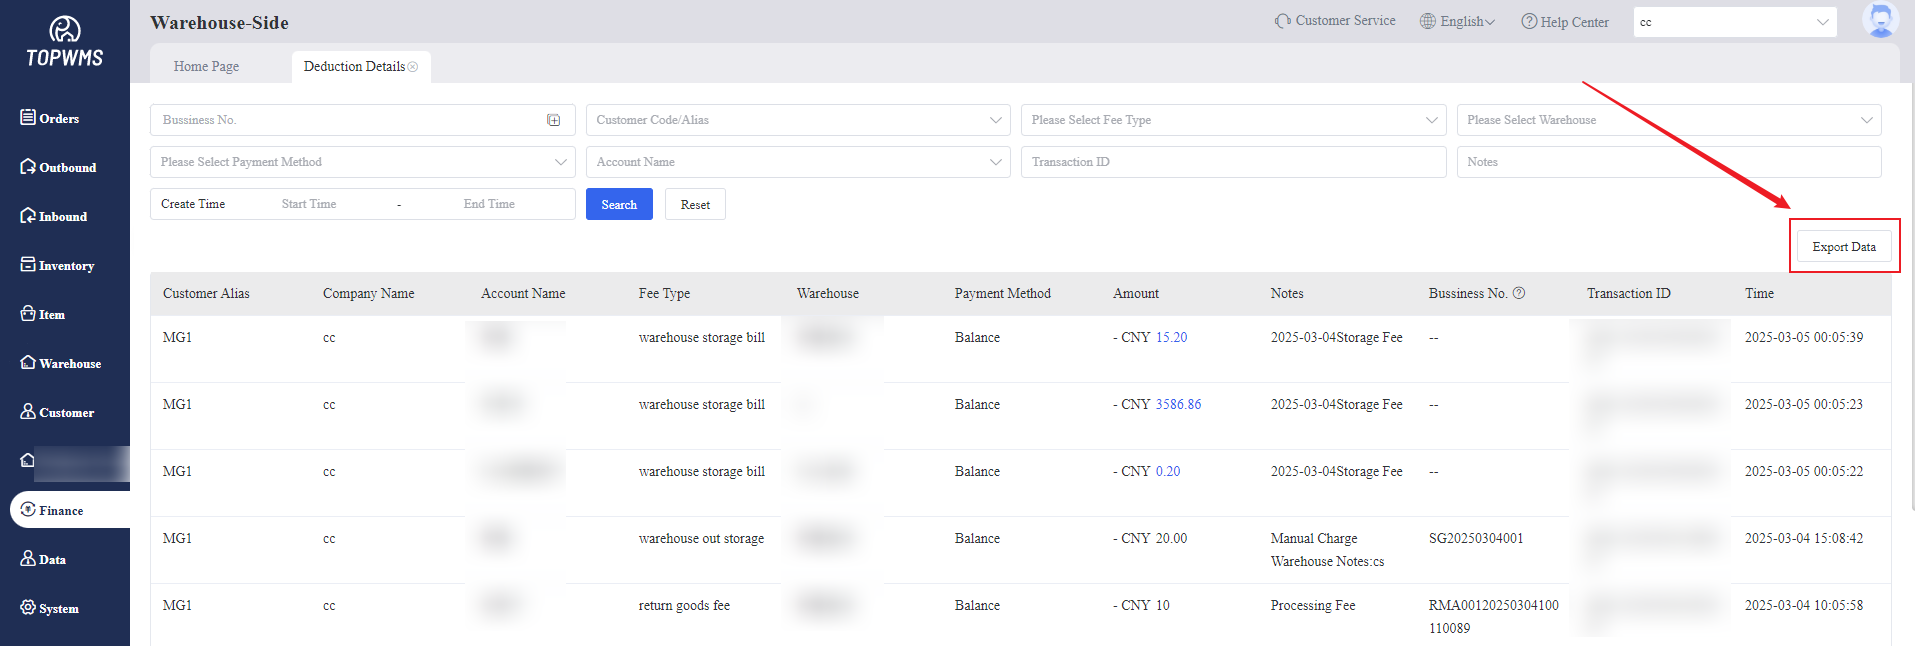Open the Please Select Warehouse dropdown
The image size is (1915, 646).
1668,120
